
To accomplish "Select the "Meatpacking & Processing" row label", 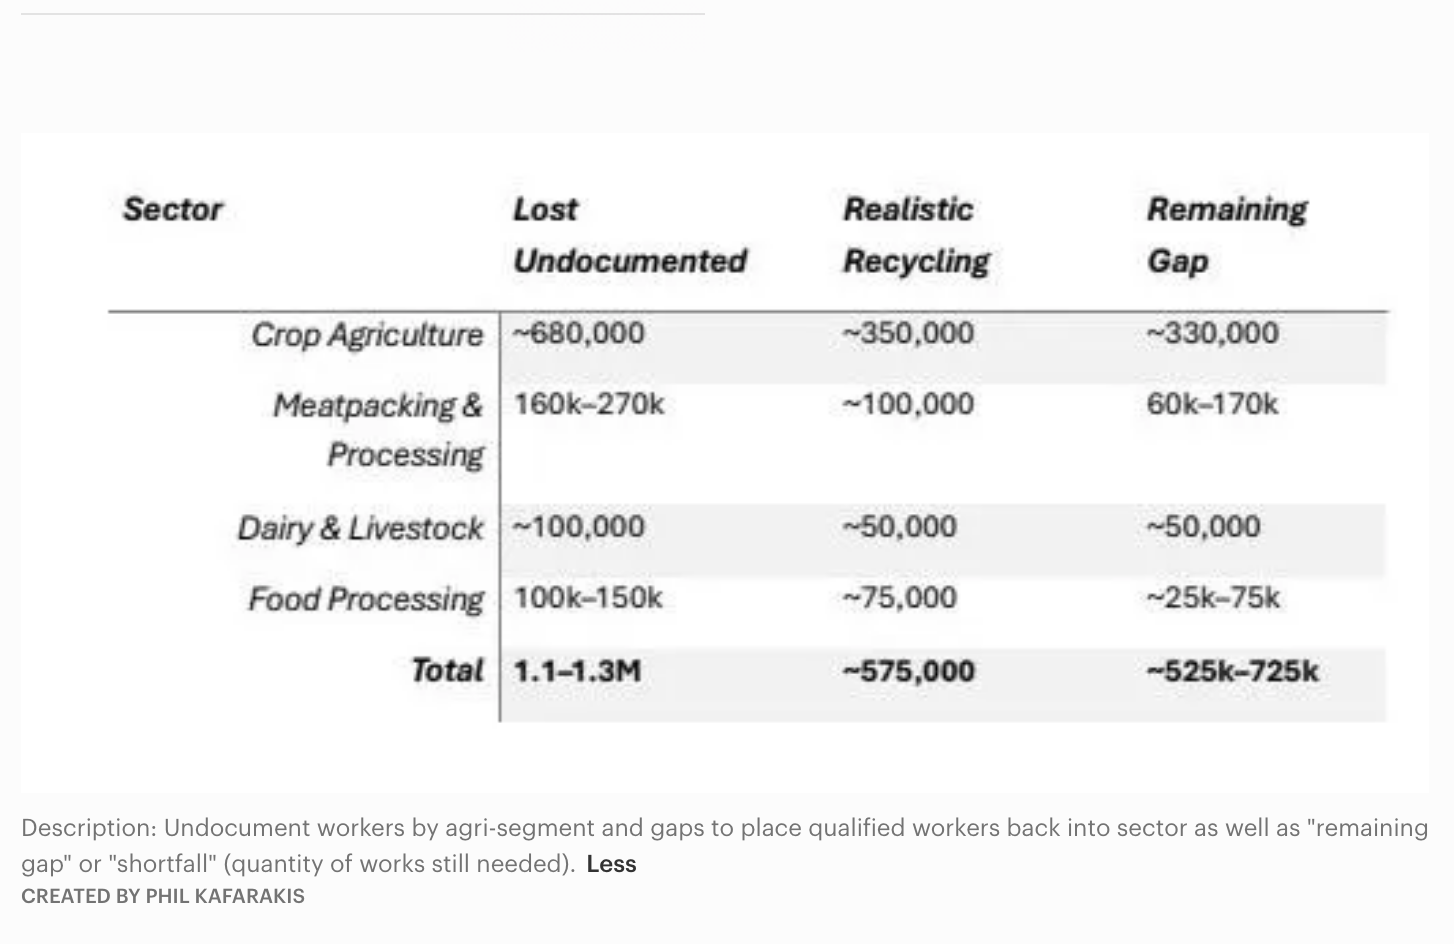I will click(378, 430).
